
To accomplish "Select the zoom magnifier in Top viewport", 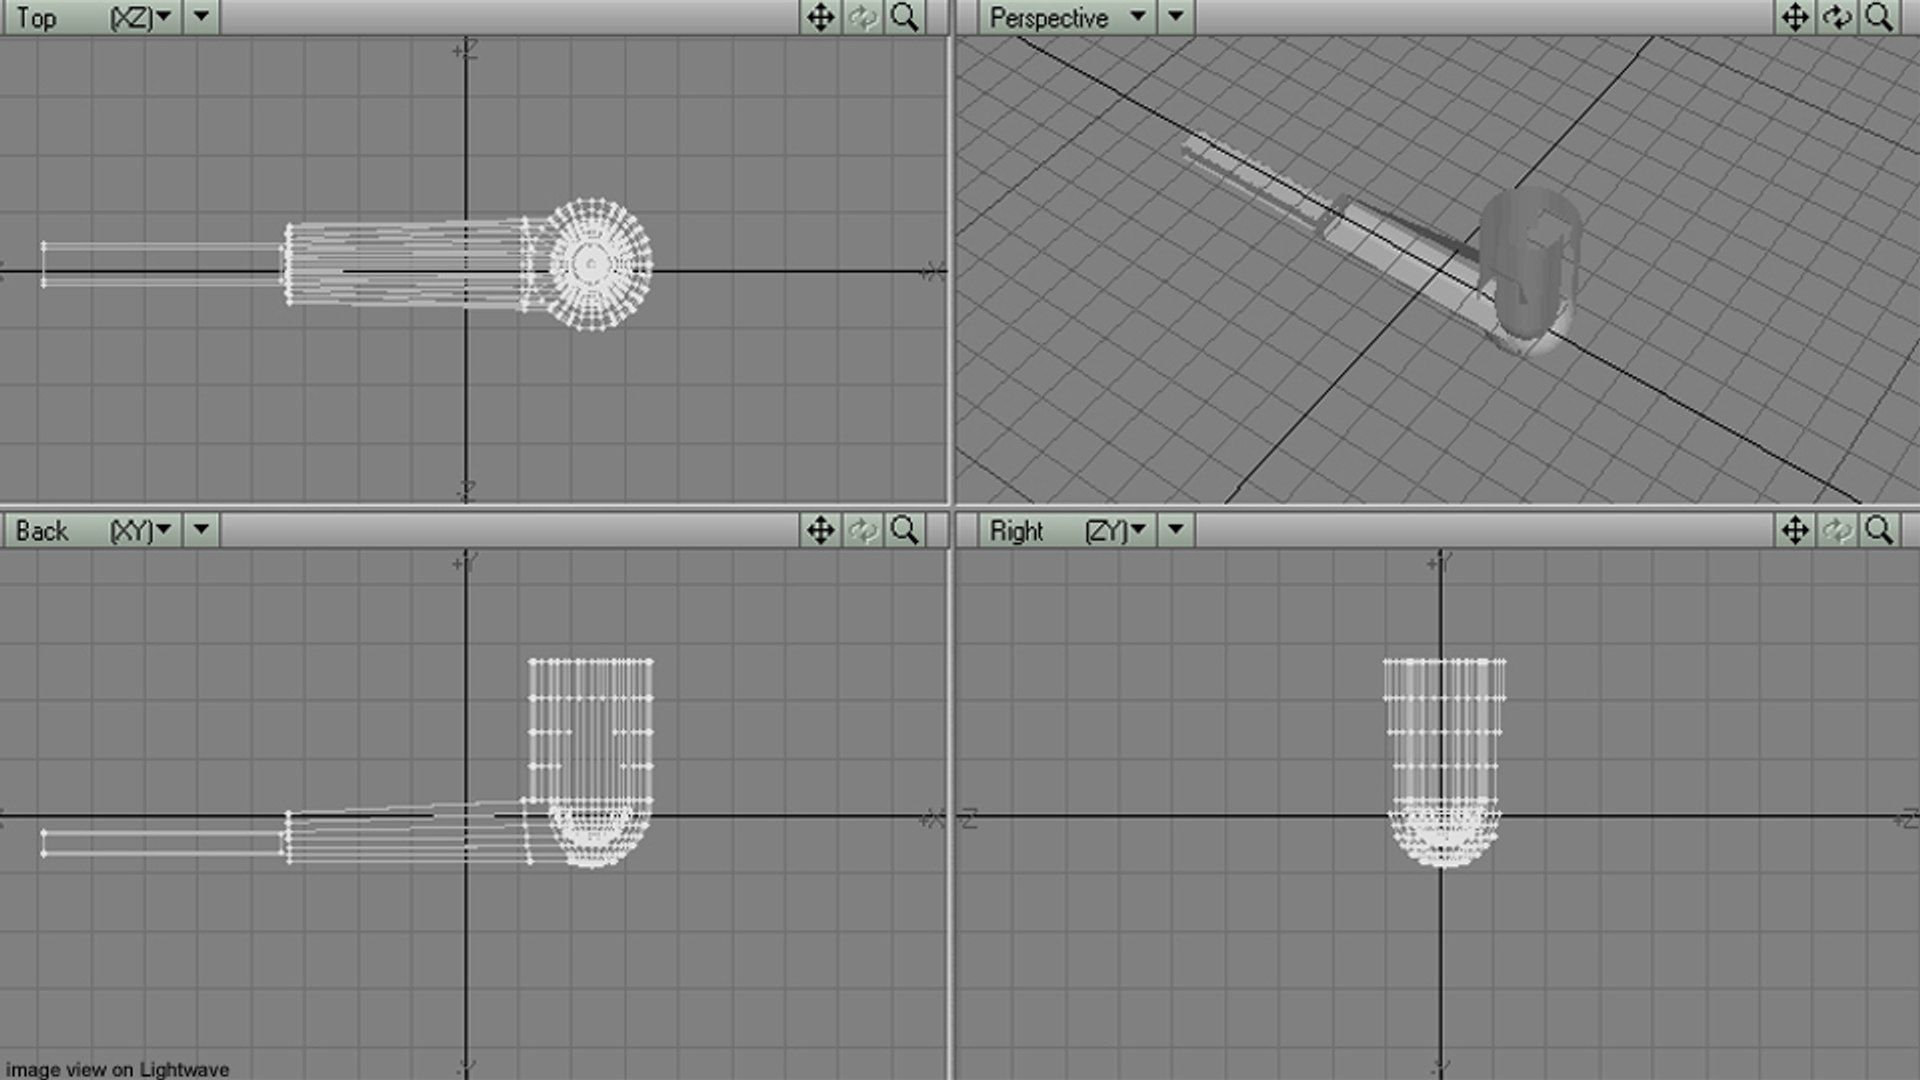I will tap(904, 17).
